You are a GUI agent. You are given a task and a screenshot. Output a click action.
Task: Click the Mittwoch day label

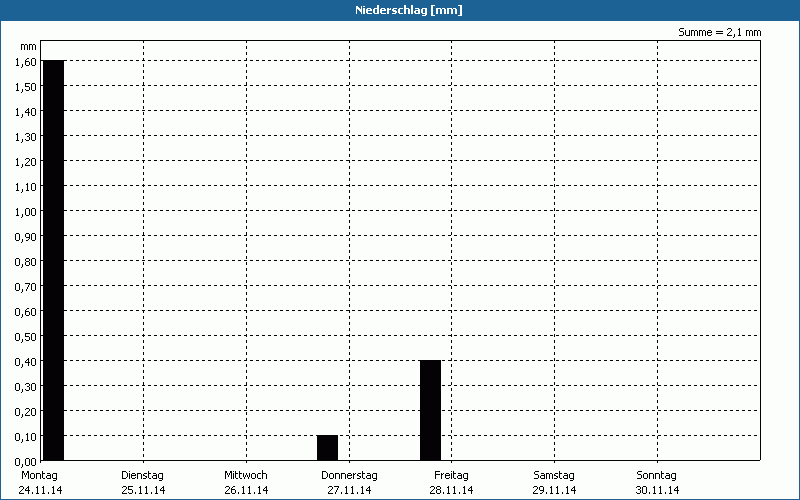(246, 475)
